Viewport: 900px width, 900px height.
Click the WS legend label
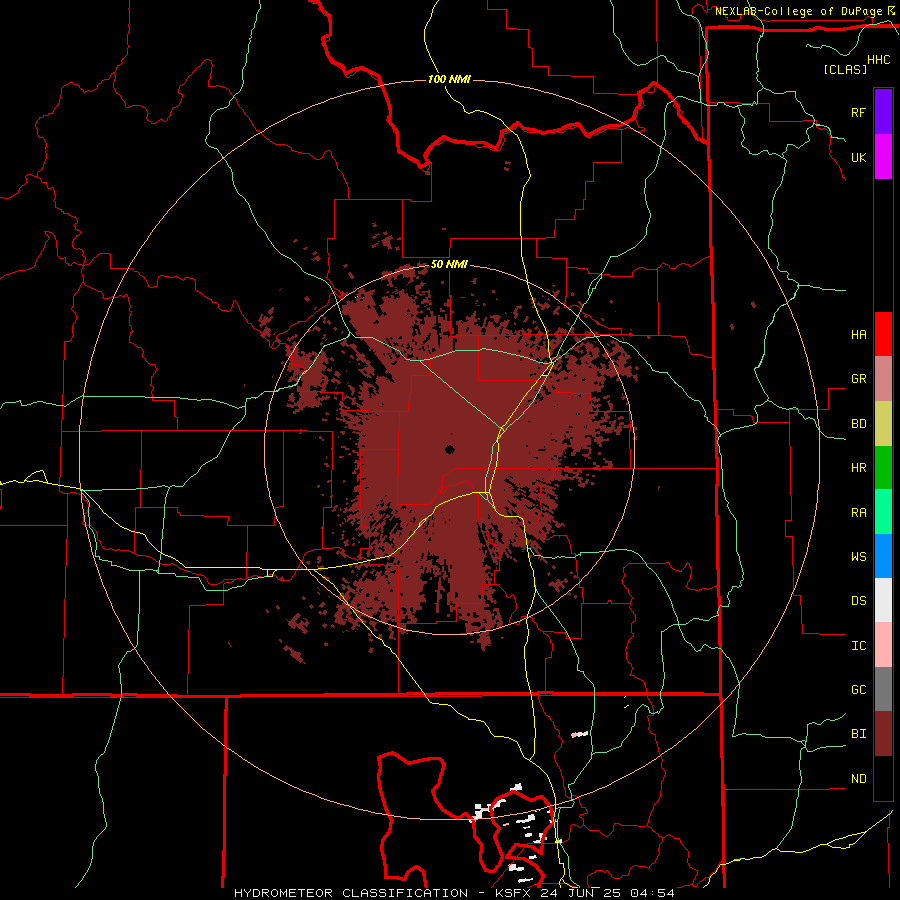click(x=858, y=556)
